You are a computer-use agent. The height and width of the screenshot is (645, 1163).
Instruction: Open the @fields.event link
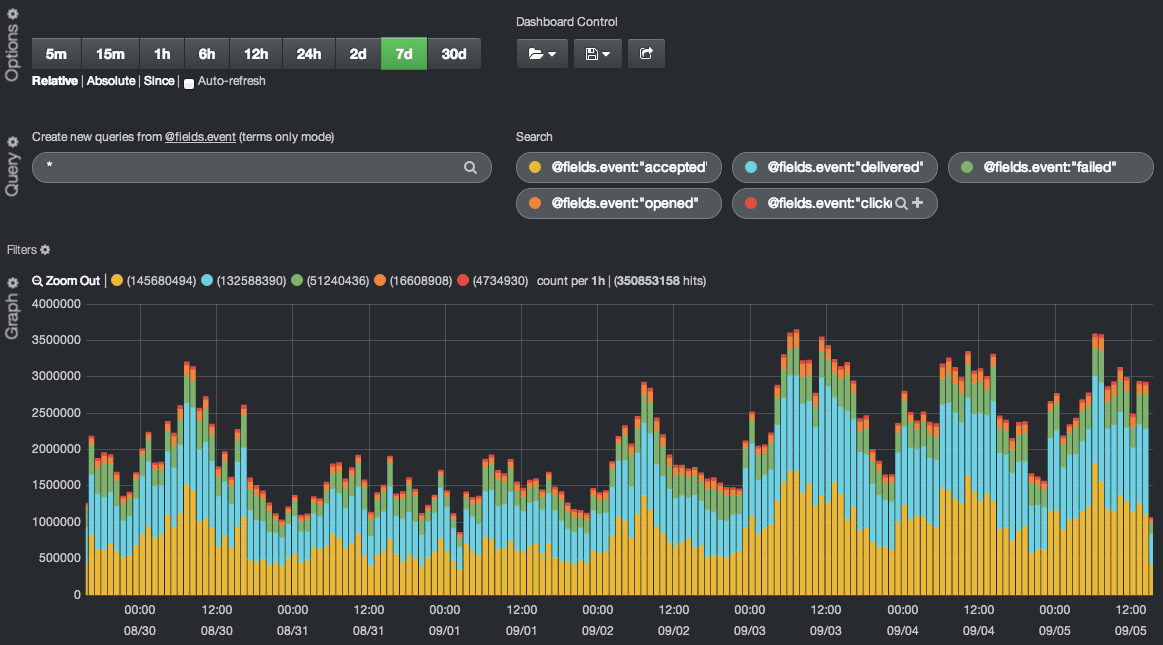pos(200,137)
